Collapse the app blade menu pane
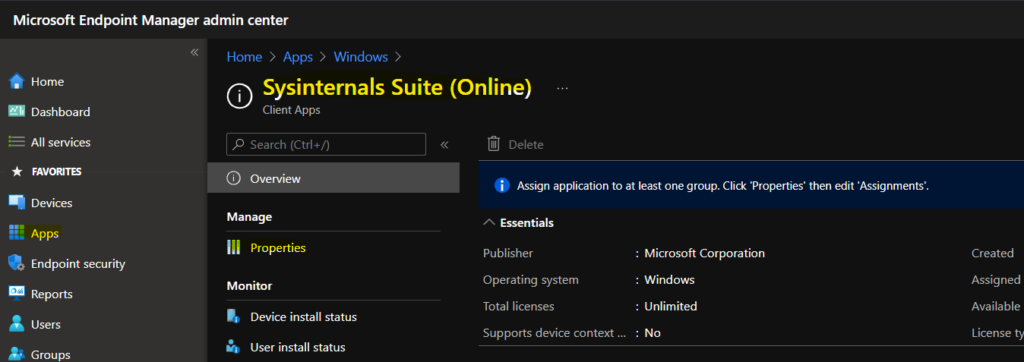Viewport: 1024px width, 362px height. click(445, 144)
